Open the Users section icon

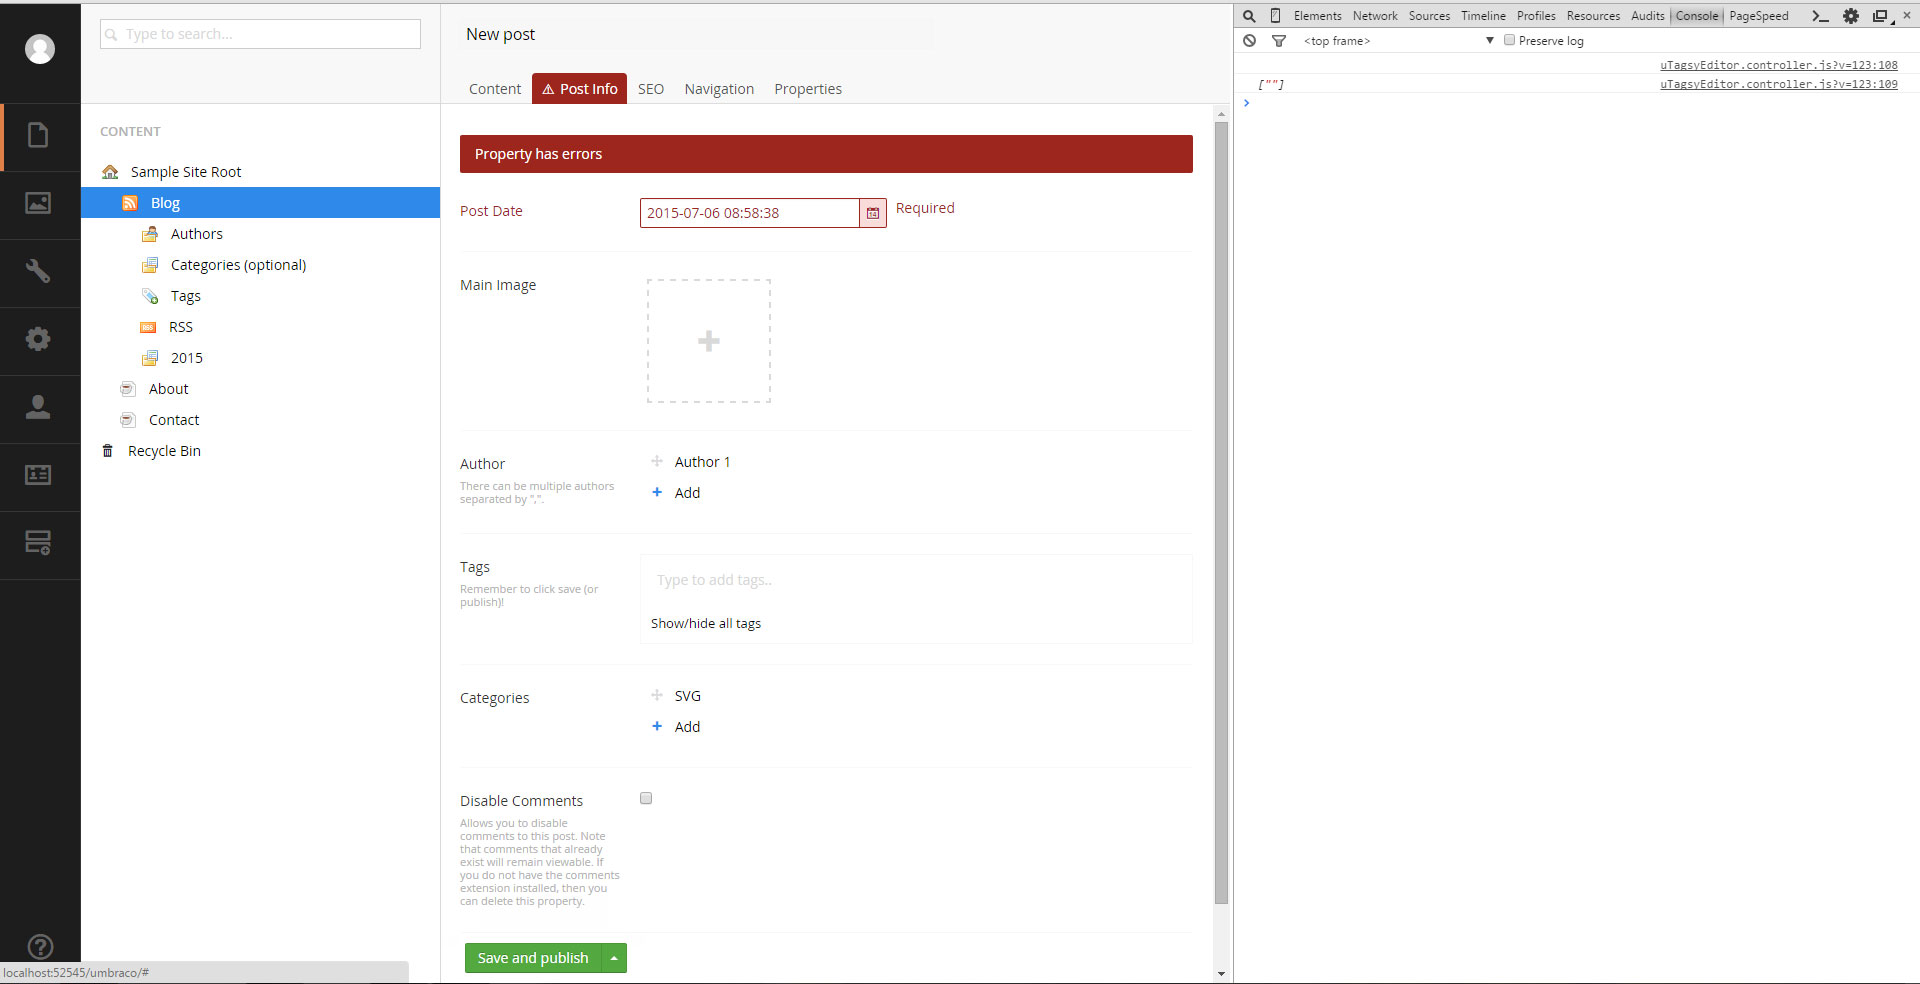(x=38, y=407)
